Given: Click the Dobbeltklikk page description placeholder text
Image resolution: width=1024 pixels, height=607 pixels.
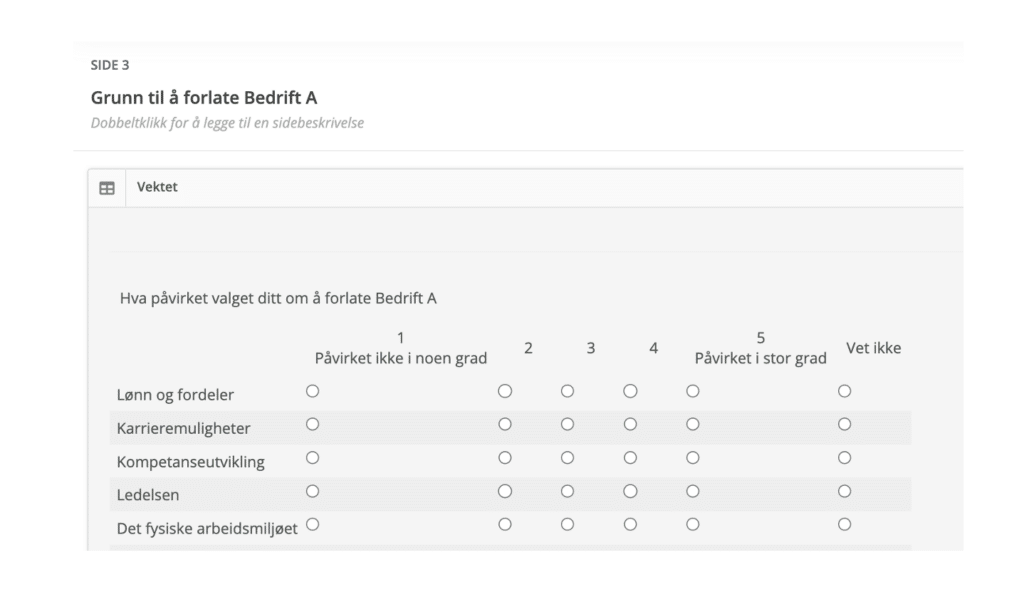Looking at the screenshot, I should 227,123.
